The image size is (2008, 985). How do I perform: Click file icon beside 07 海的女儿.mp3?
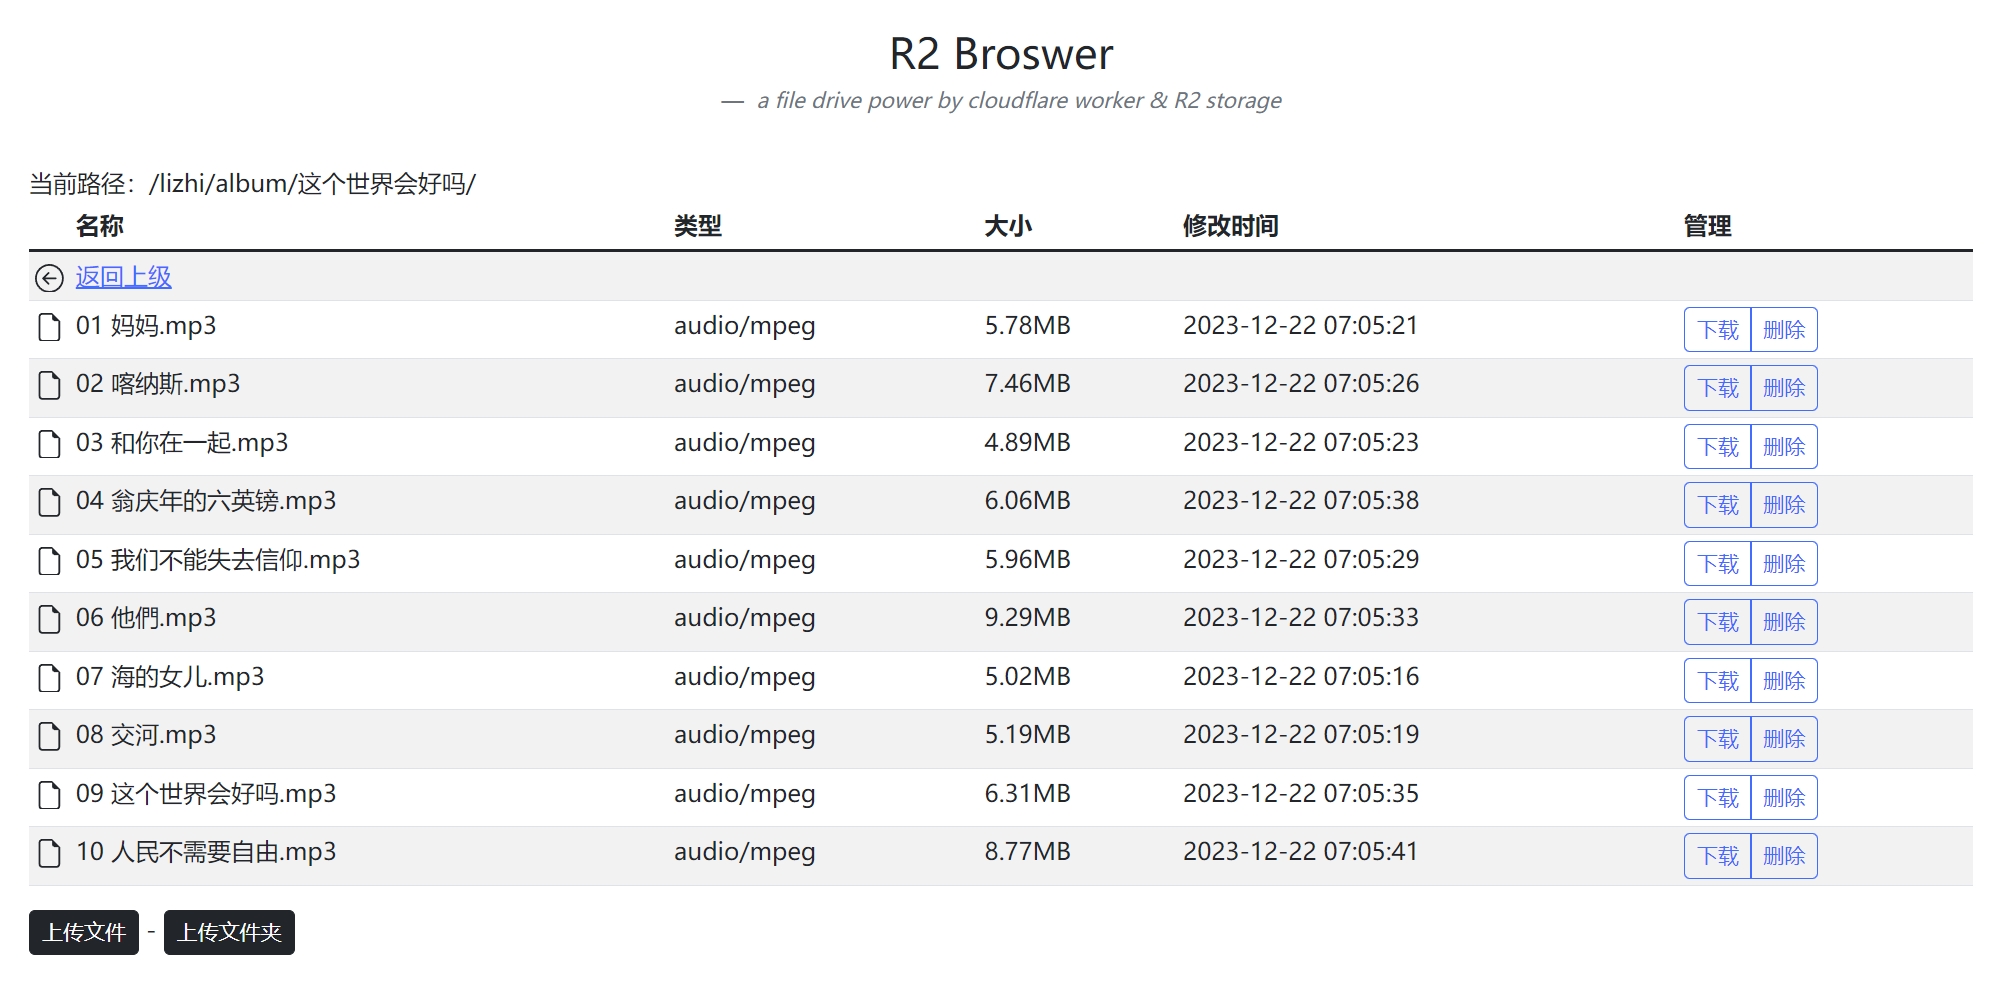(49, 678)
